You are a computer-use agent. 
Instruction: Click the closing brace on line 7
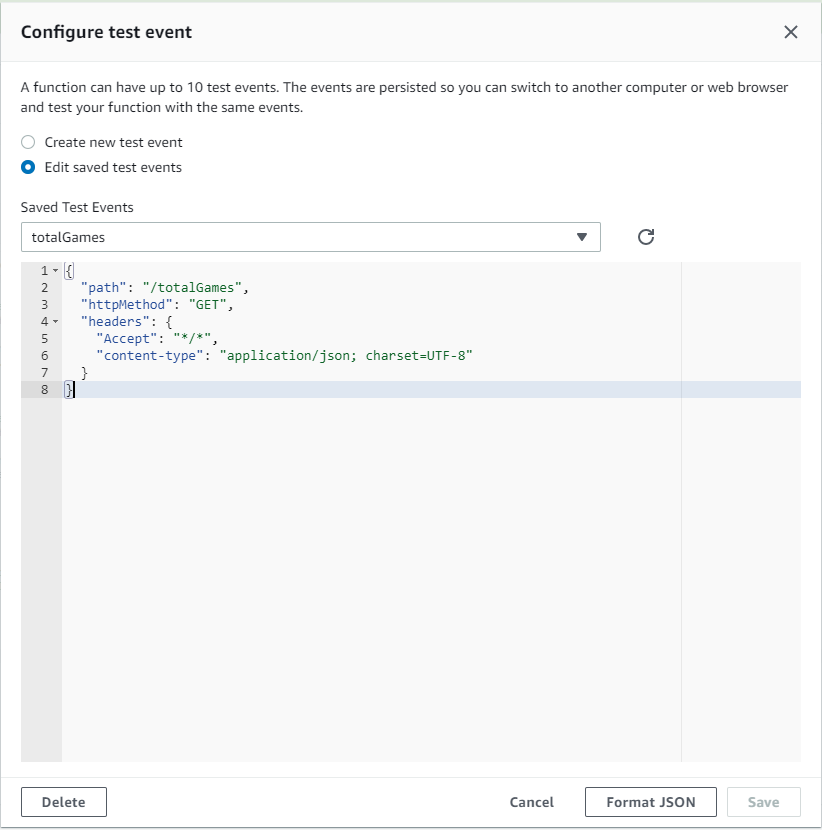click(84, 373)
